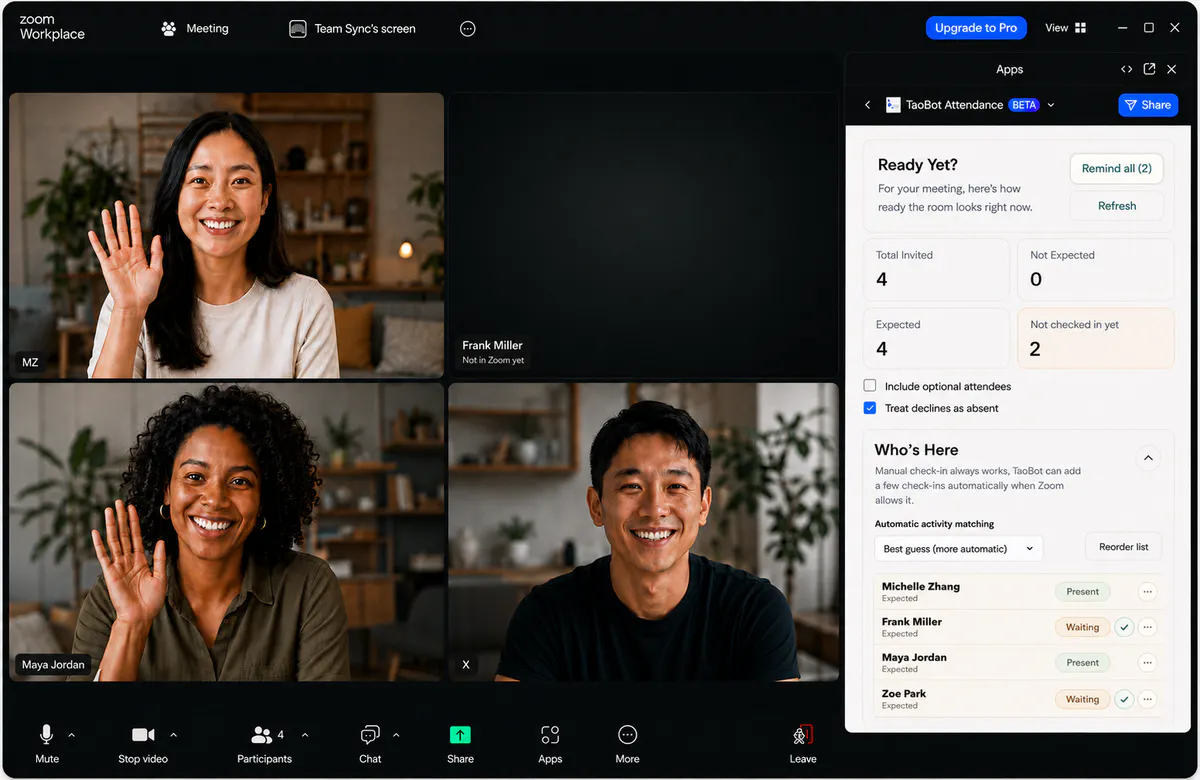
Task: Go back from TaoBot Attendance
Action: click(x=867, y=105)
